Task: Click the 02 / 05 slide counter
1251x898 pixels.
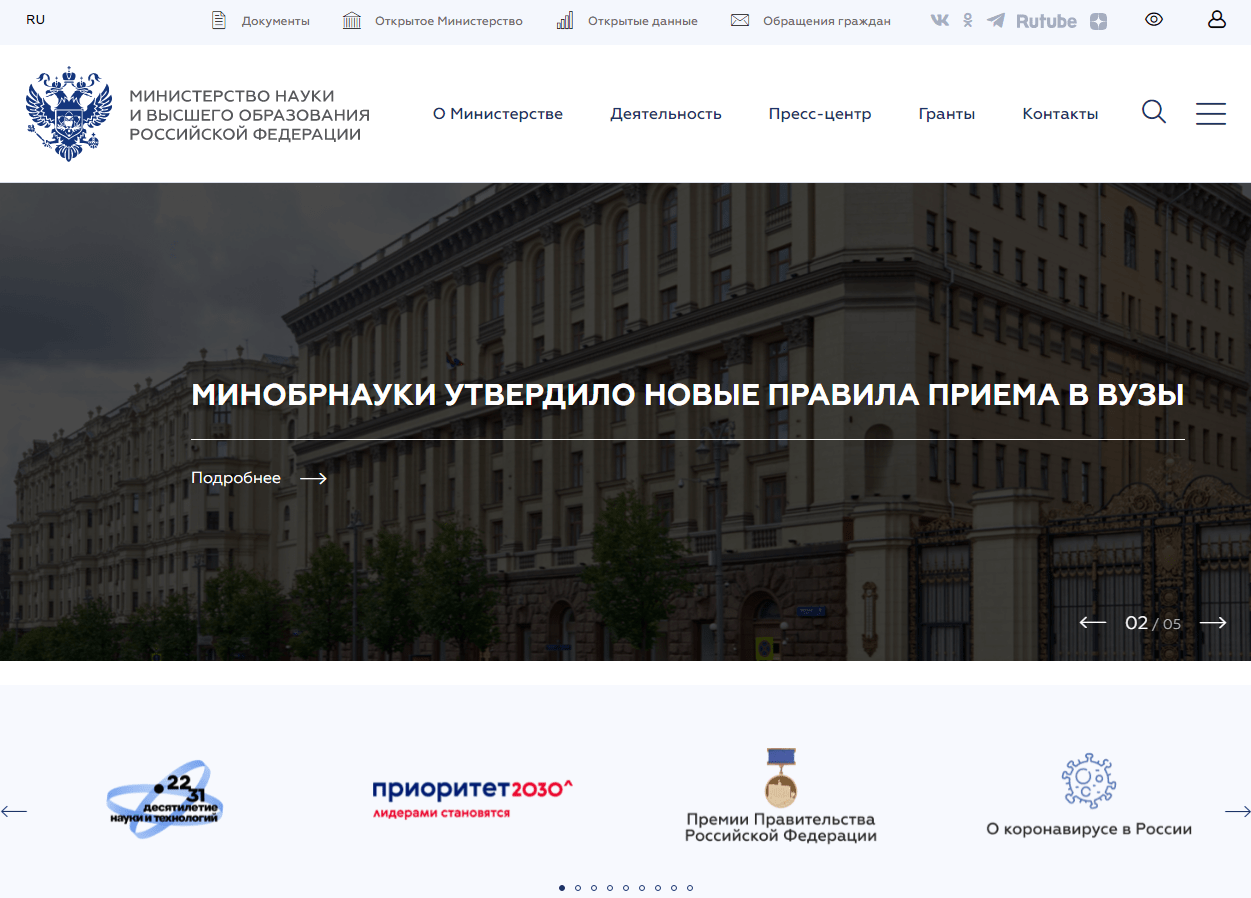Action: click(1153, 623)
